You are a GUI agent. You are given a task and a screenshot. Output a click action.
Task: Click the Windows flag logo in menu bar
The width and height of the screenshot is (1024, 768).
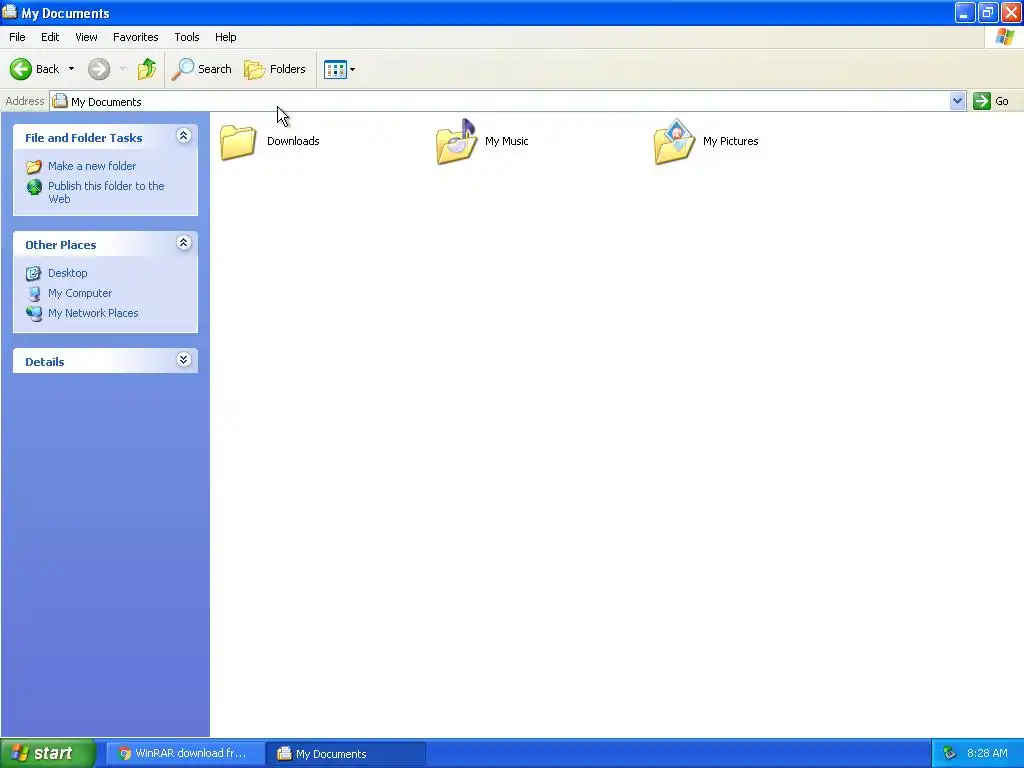1004,37
